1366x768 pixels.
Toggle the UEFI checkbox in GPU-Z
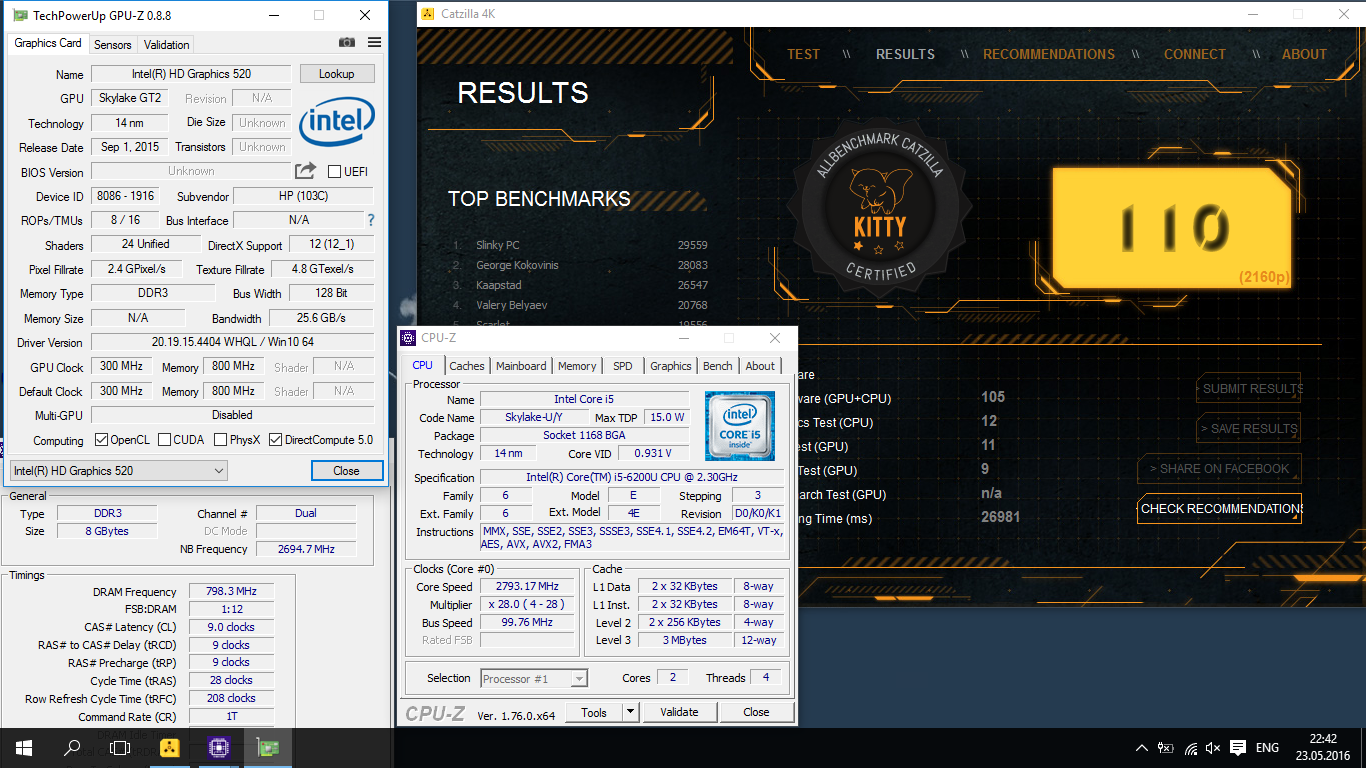pos(334,172)
